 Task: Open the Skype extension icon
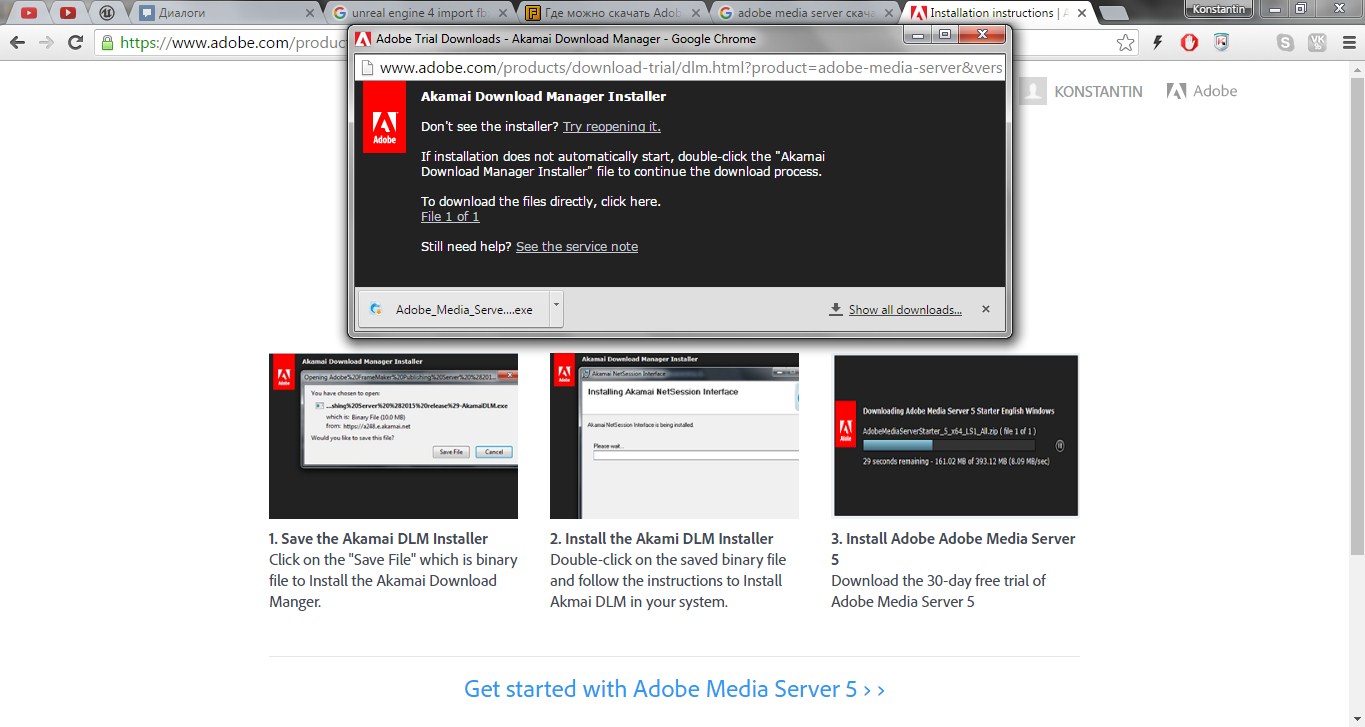[x=1285, y=43]
